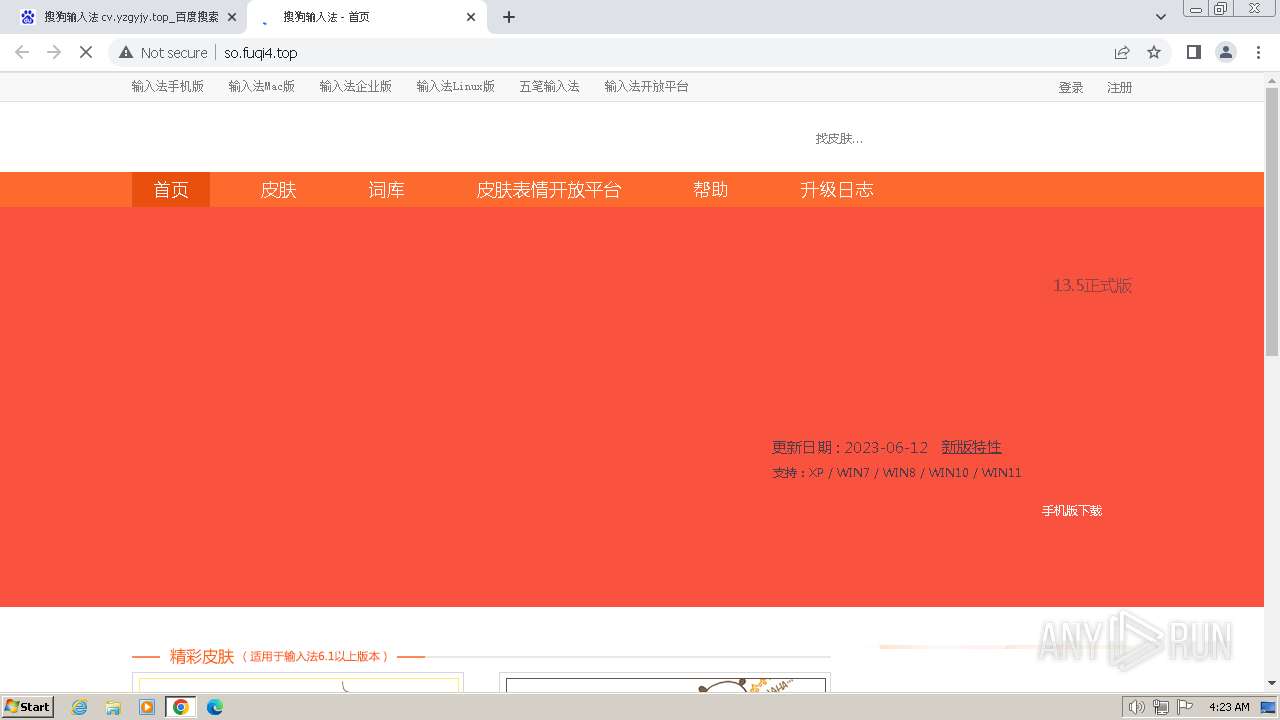
Task: Close the 百度搜索 tab
Action: (232, 17)
